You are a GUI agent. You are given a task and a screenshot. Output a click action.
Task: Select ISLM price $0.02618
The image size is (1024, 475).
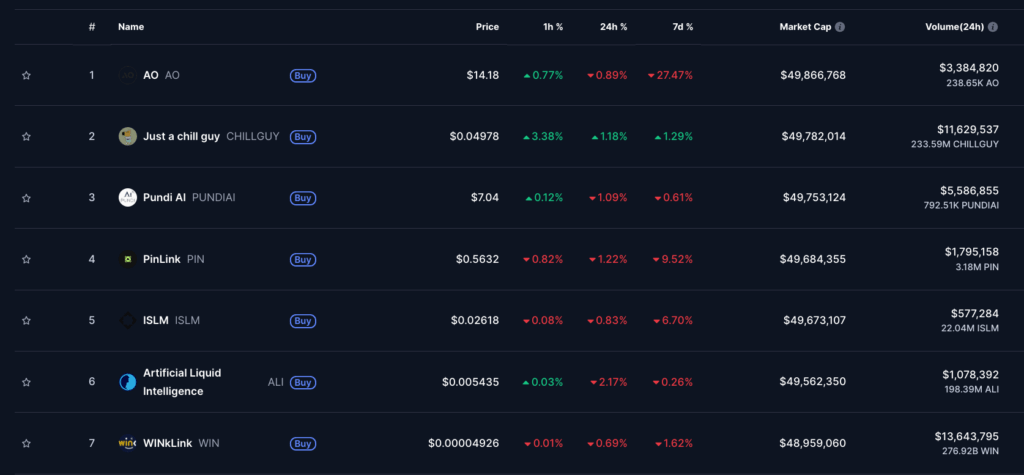(475, 321)
